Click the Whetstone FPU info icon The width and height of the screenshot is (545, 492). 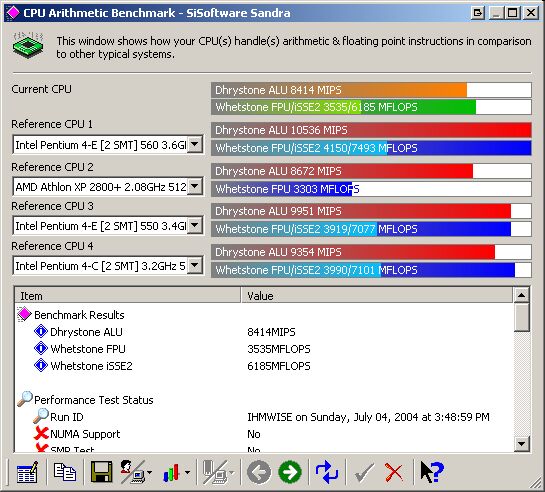coord(41,348)
